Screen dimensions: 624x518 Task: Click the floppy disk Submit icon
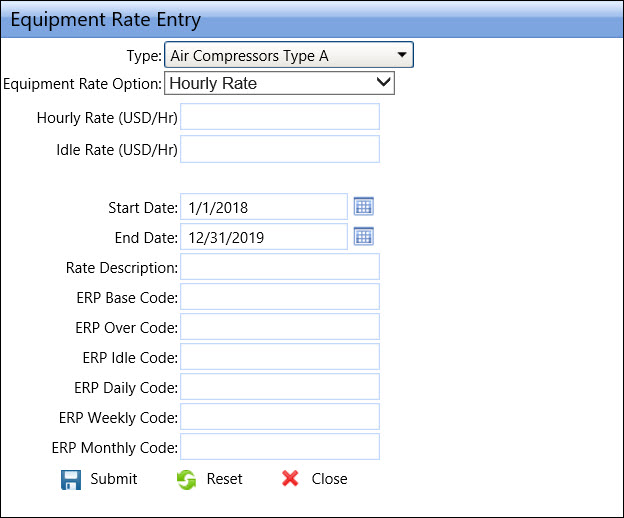pos(71,479)
